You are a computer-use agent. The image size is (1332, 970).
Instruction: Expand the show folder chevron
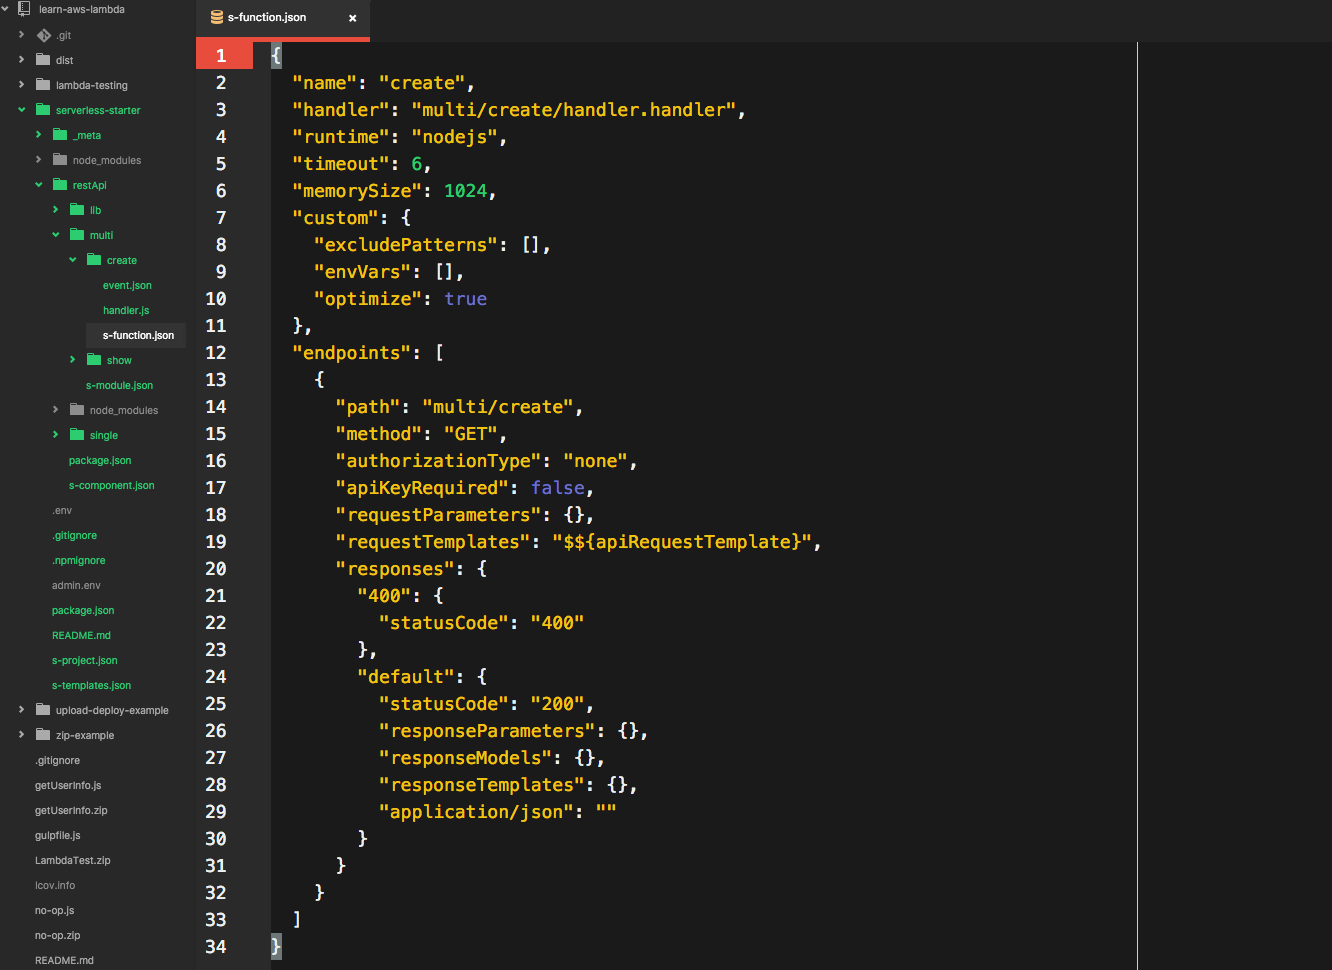tap(72, 360)
